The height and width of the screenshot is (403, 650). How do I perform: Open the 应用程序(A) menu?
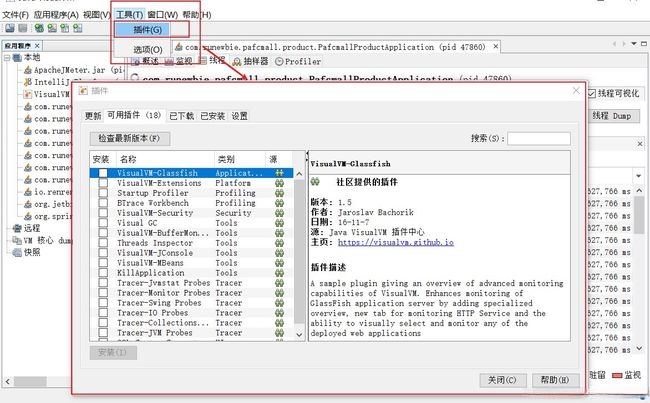pyautogui.click(x=56, y=15)
